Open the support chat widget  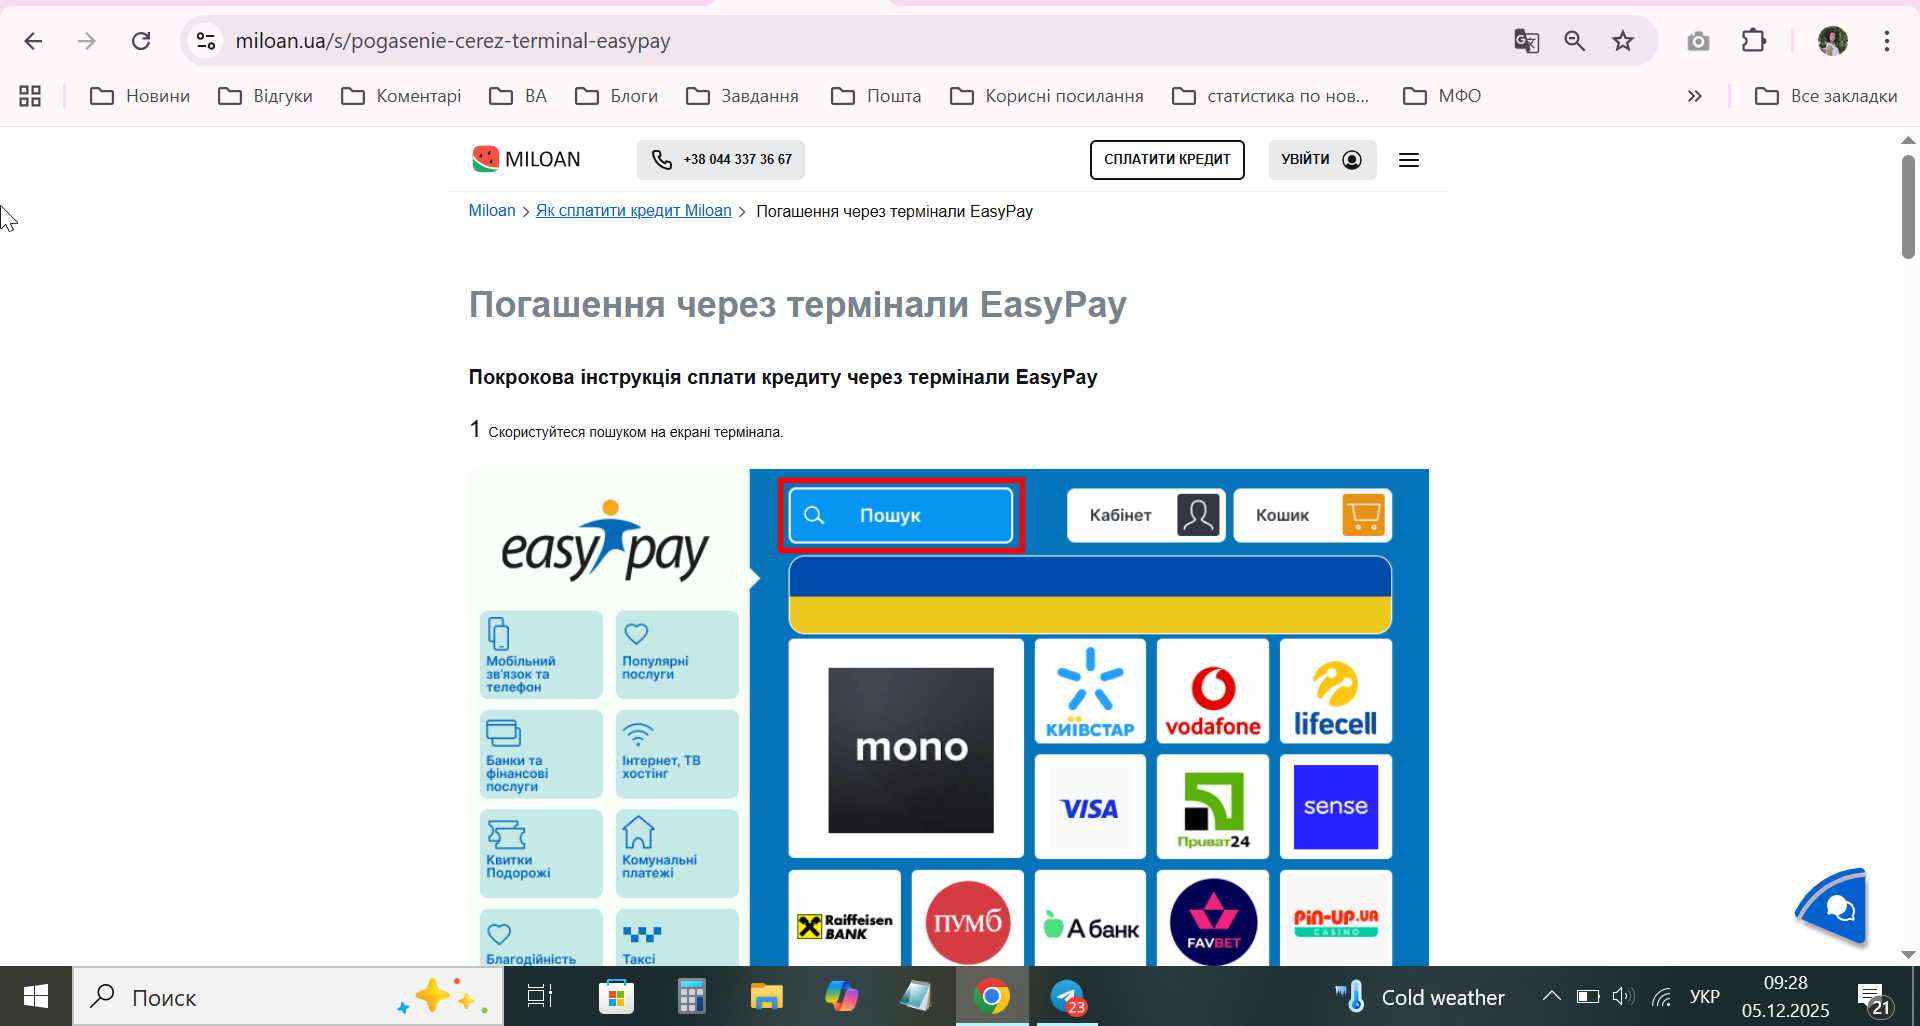1832,906
